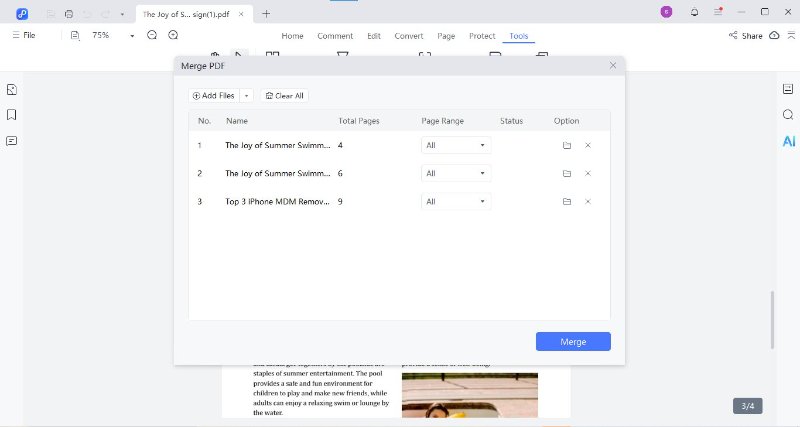Viewport: 800px width, 427px height.
Task: Switch to the Protect tab
Action: [482, 36]
